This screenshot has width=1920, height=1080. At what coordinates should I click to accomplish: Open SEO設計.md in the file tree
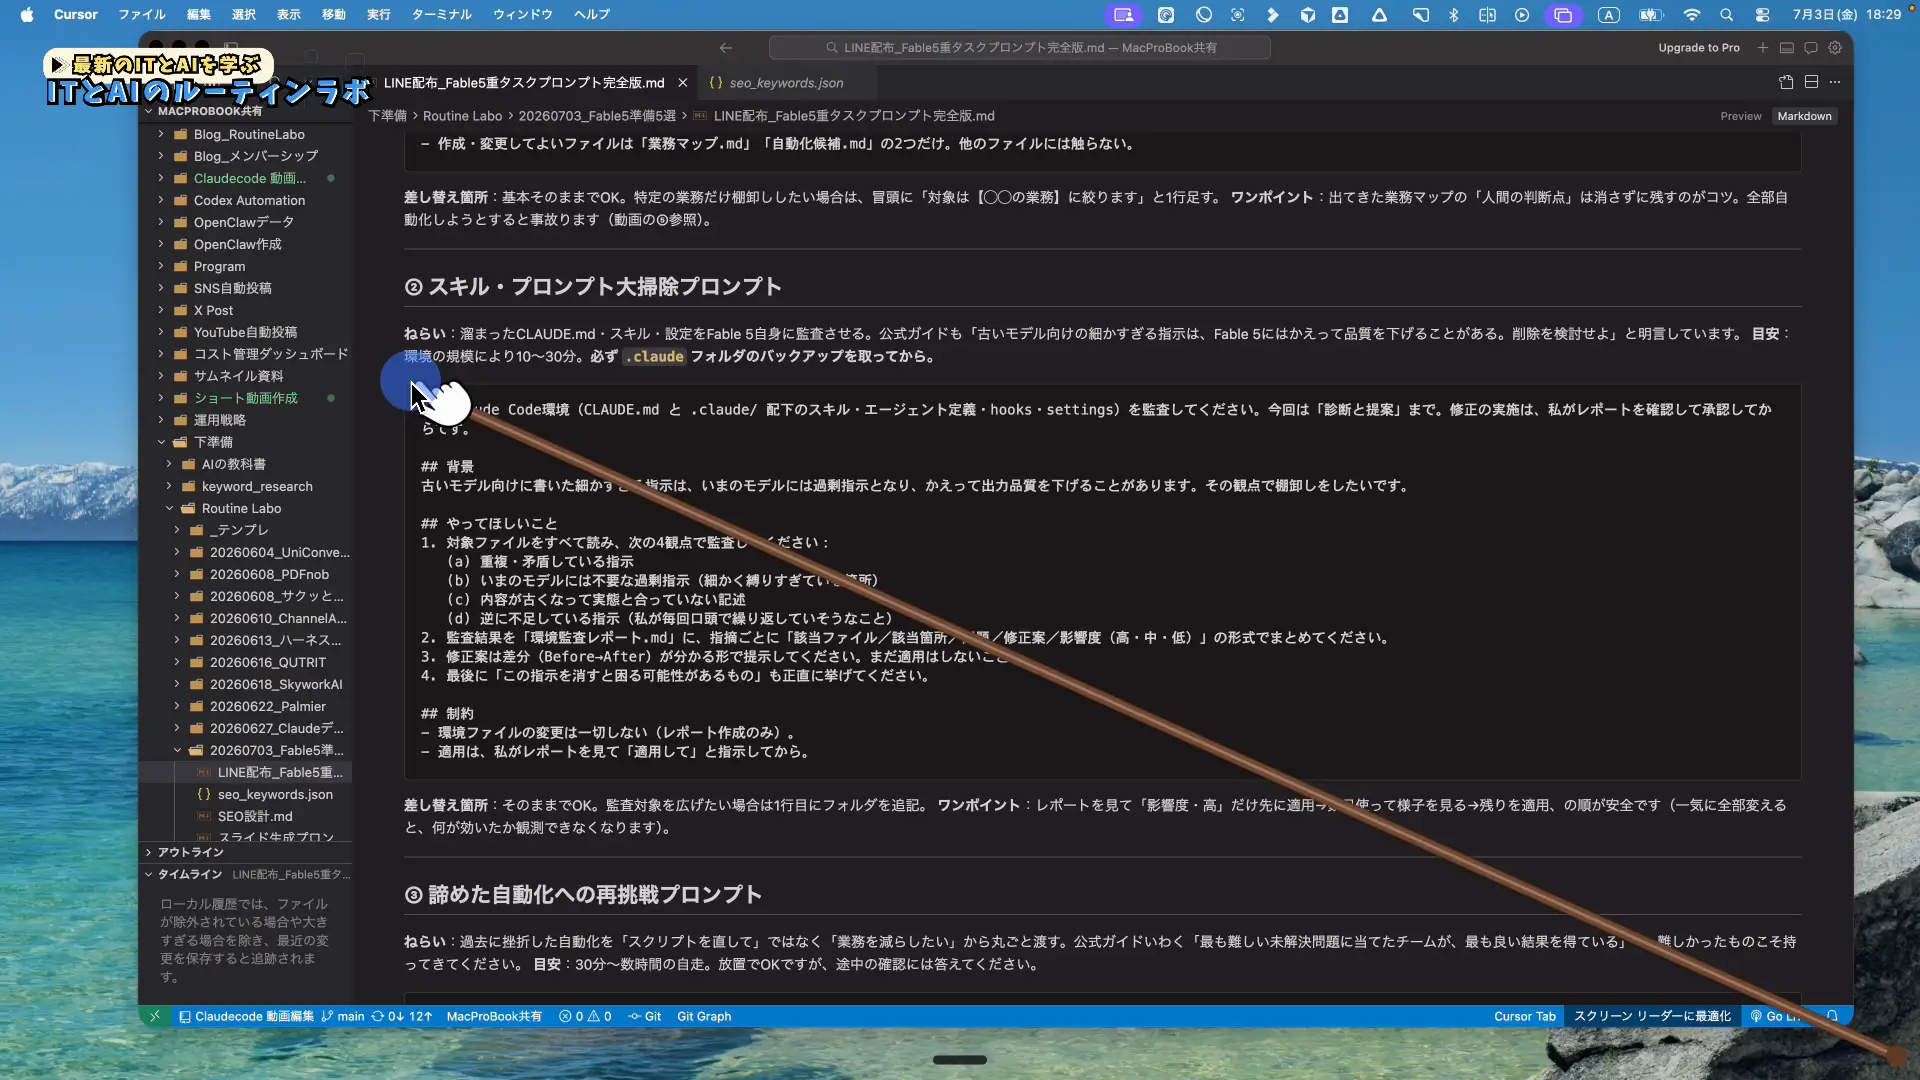255,816
